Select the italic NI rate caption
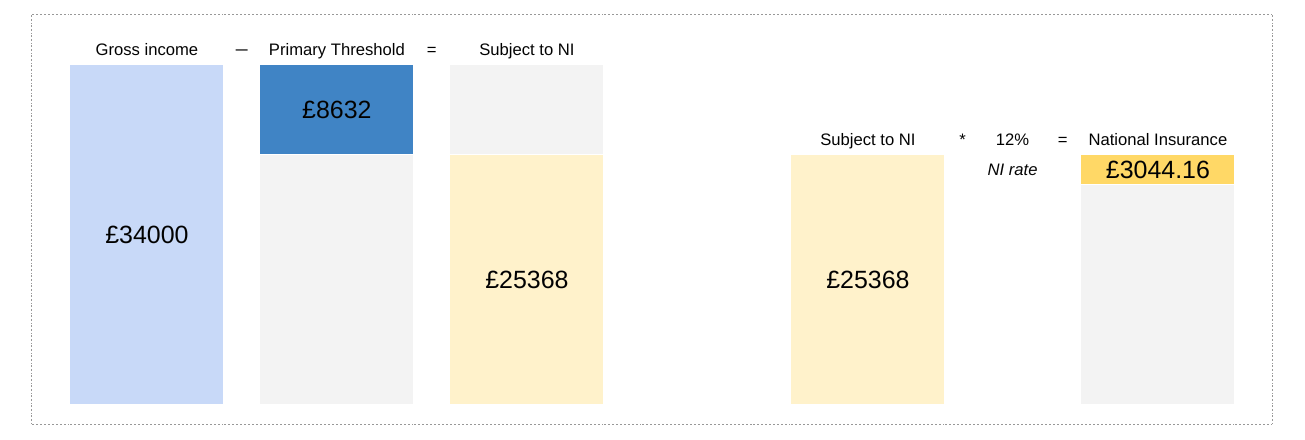1305x440 pixels. tap(1012, 170)
